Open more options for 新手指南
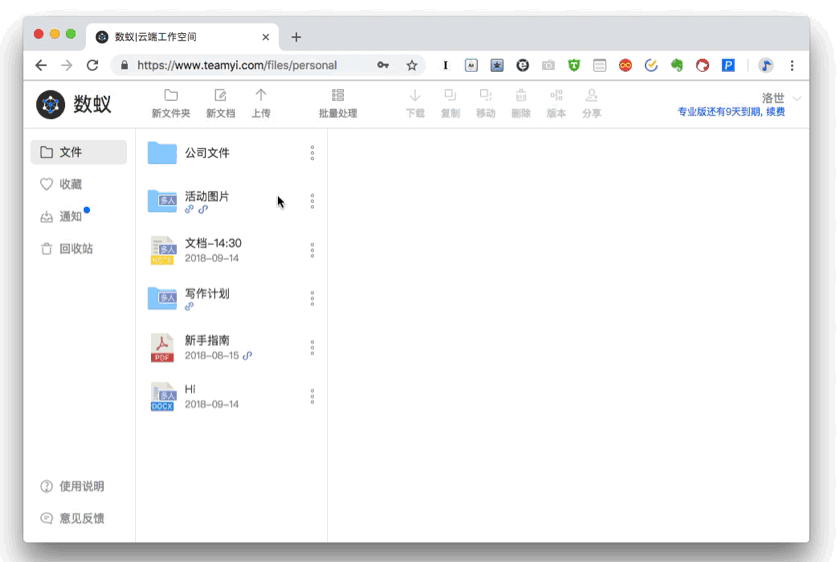 coord(312,347)
